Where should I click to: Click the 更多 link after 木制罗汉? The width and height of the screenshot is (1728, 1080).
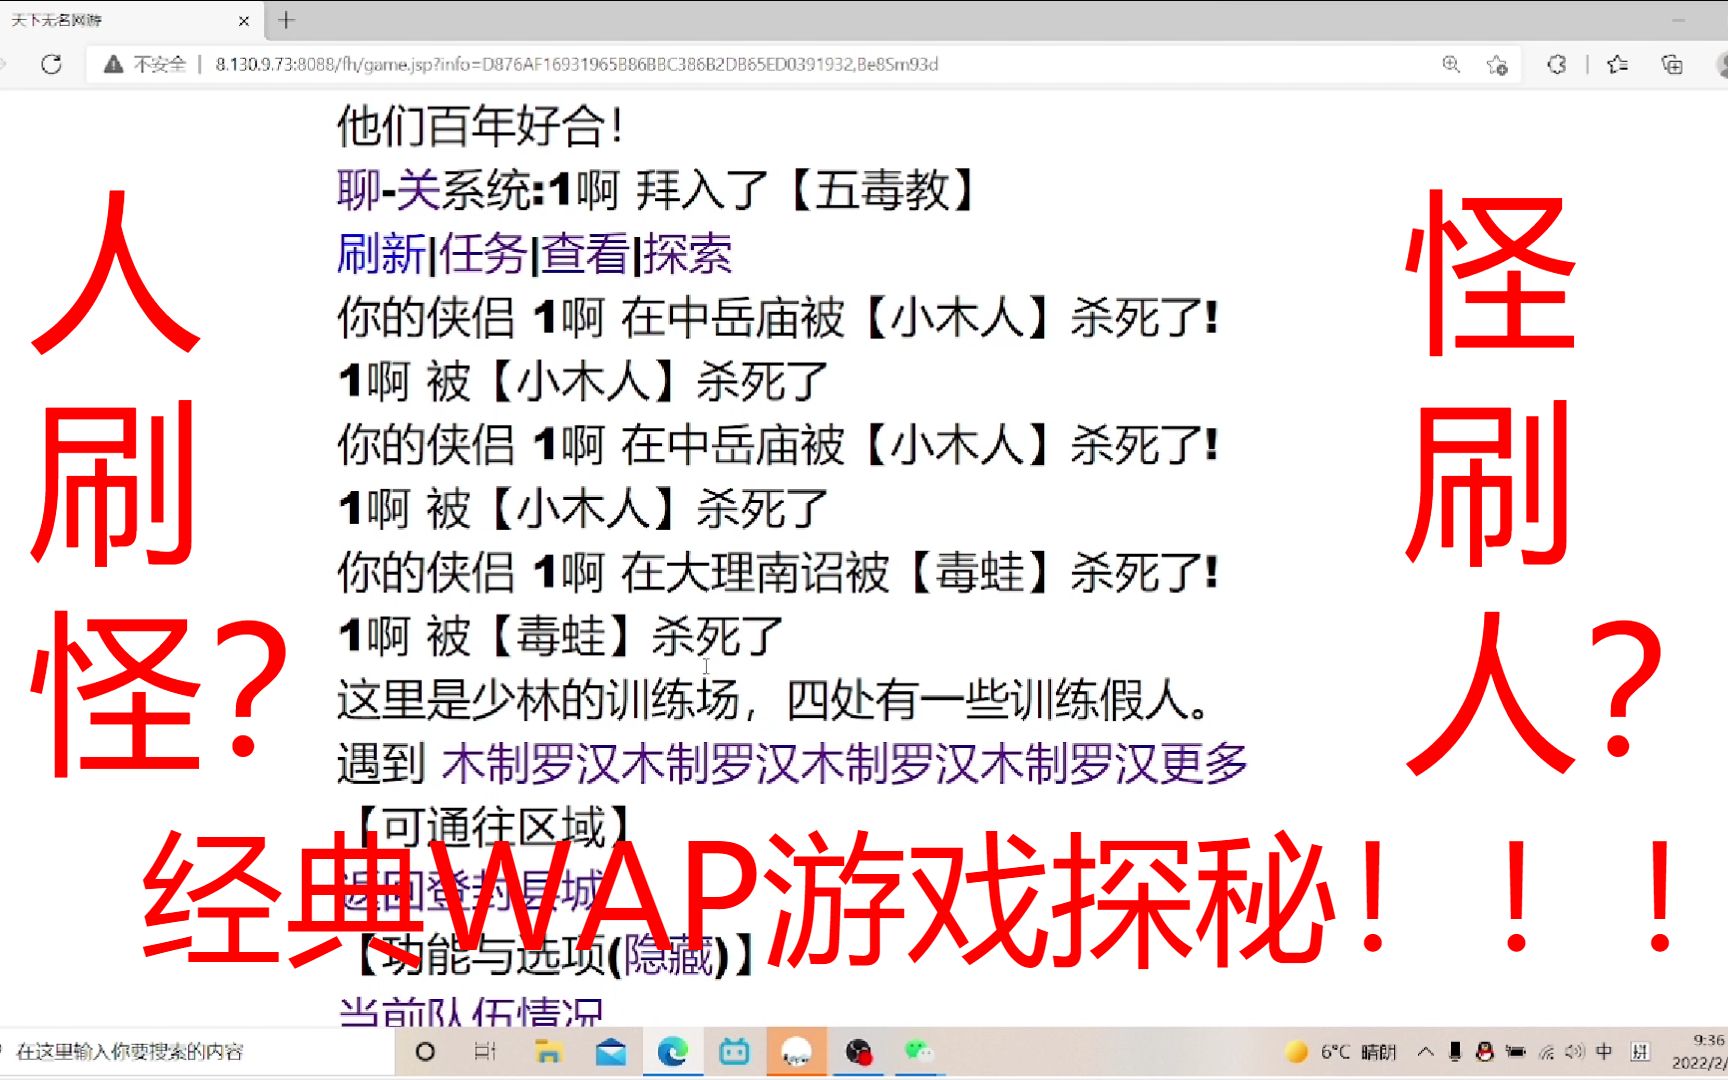1204,764
